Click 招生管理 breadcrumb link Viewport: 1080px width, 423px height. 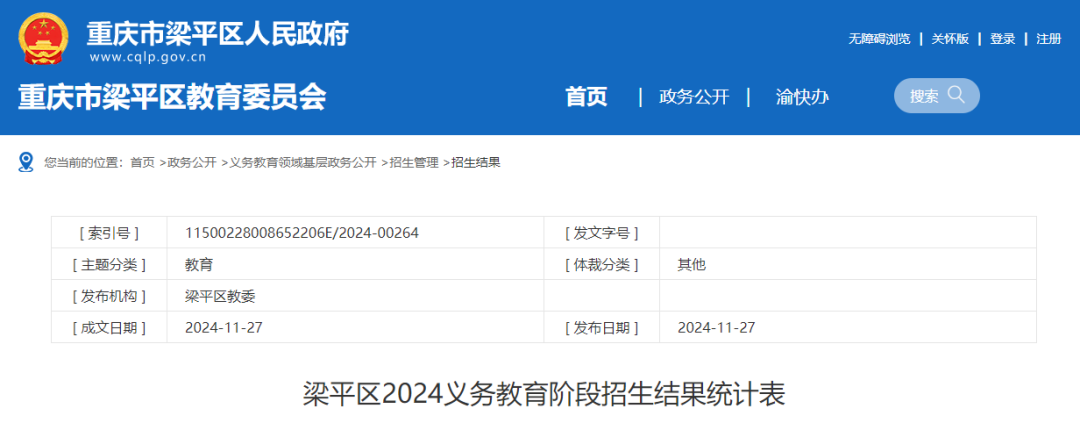point(414,162)
